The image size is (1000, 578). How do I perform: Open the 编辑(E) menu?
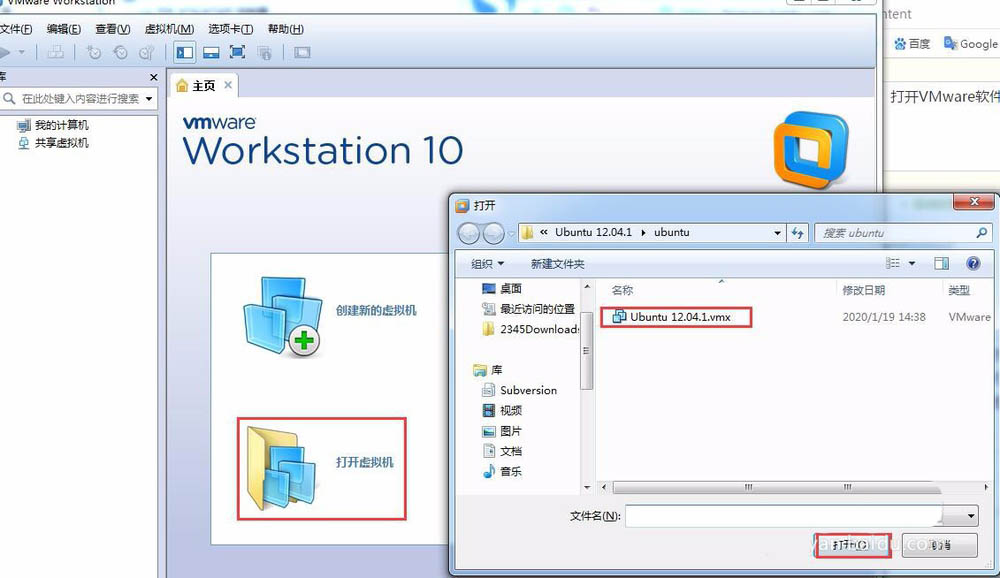pos(64,29)
